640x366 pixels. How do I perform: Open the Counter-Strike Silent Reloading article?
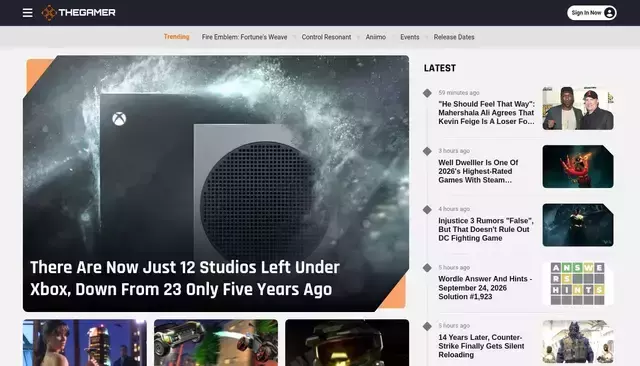481,346
